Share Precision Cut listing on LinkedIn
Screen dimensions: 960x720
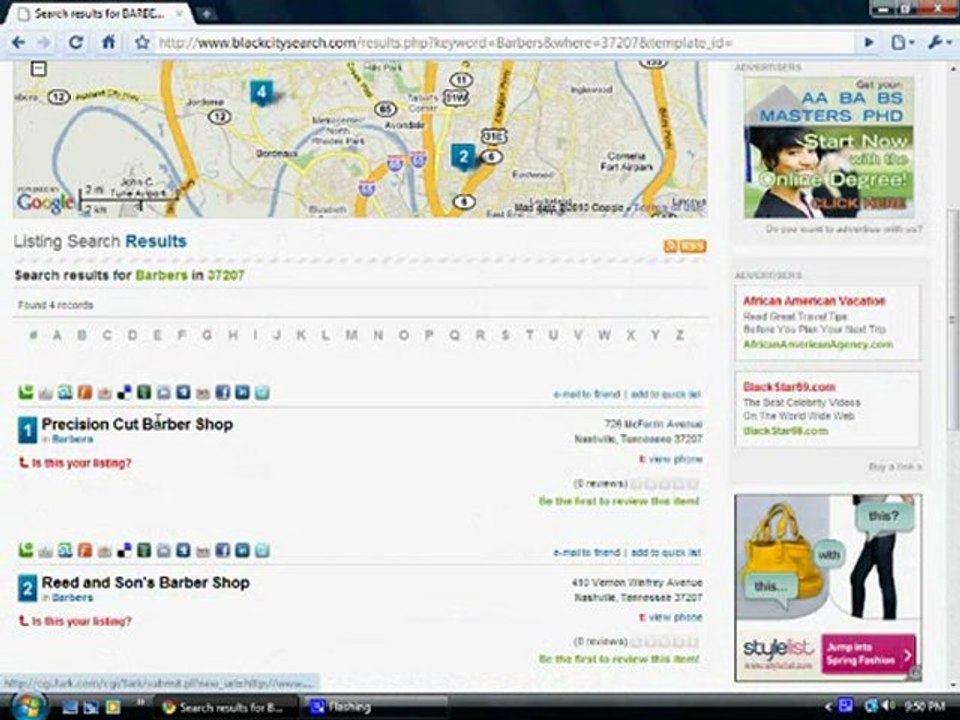click(242, 392)
